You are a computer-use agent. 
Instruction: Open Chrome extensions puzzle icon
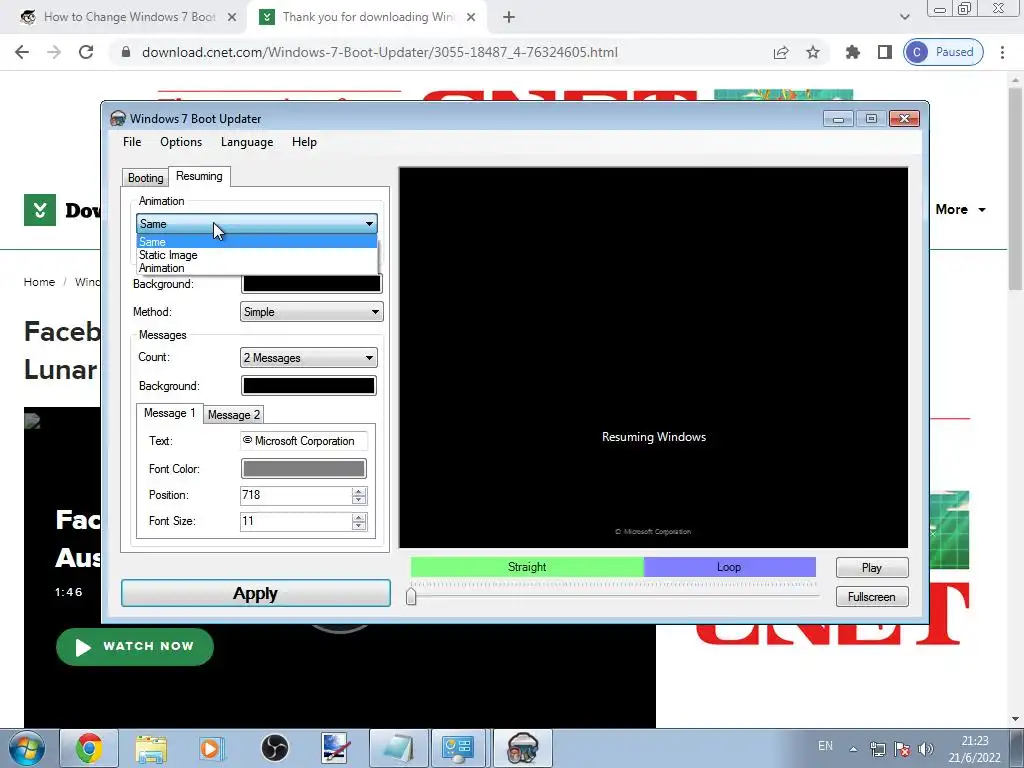coord(852,52)
